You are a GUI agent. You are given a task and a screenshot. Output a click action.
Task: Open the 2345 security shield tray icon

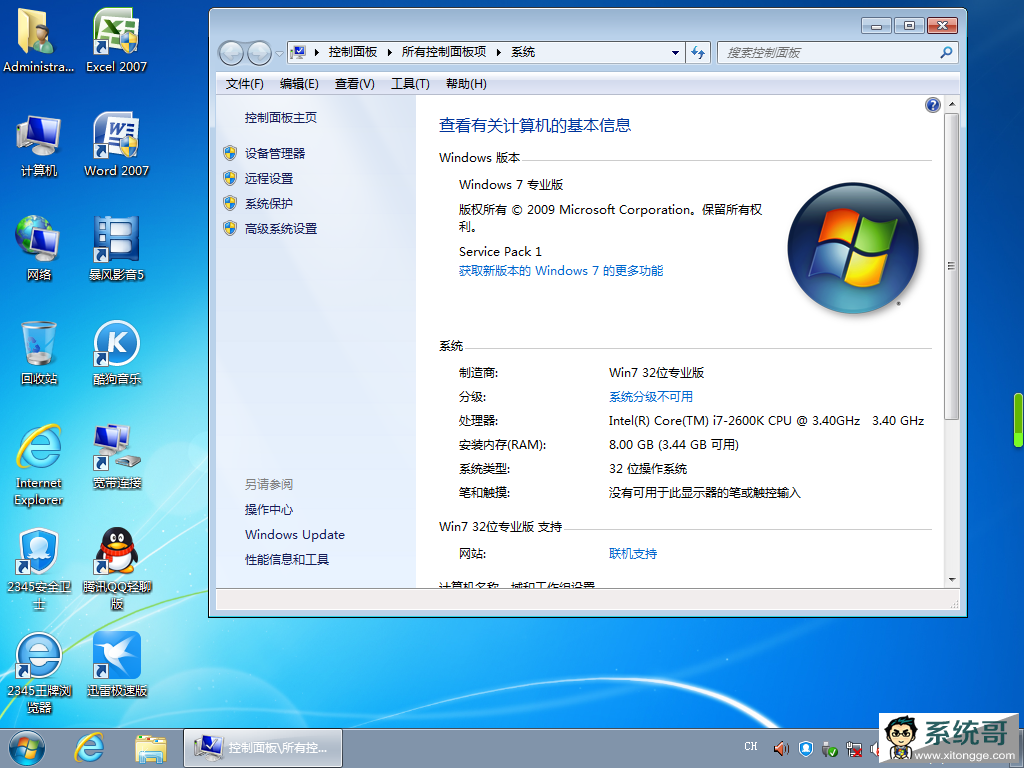point(806,748)
